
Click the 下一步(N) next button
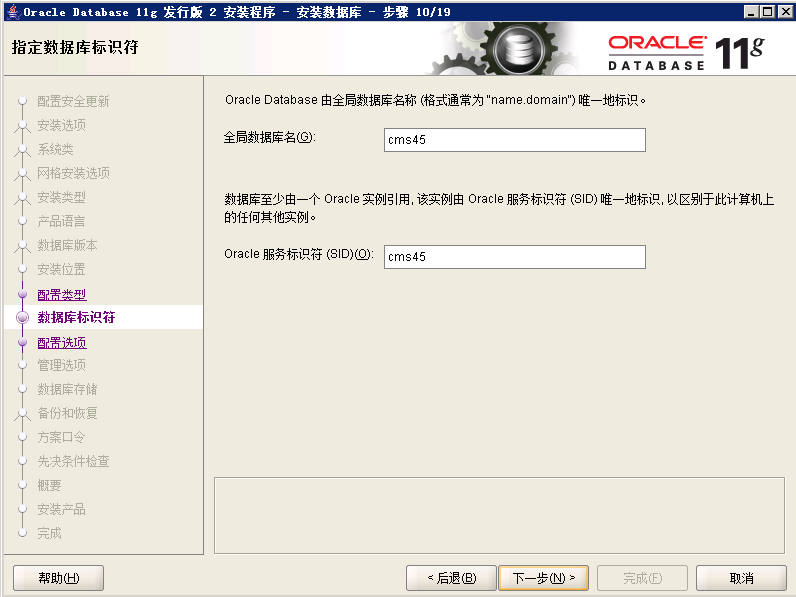point(543,578)
